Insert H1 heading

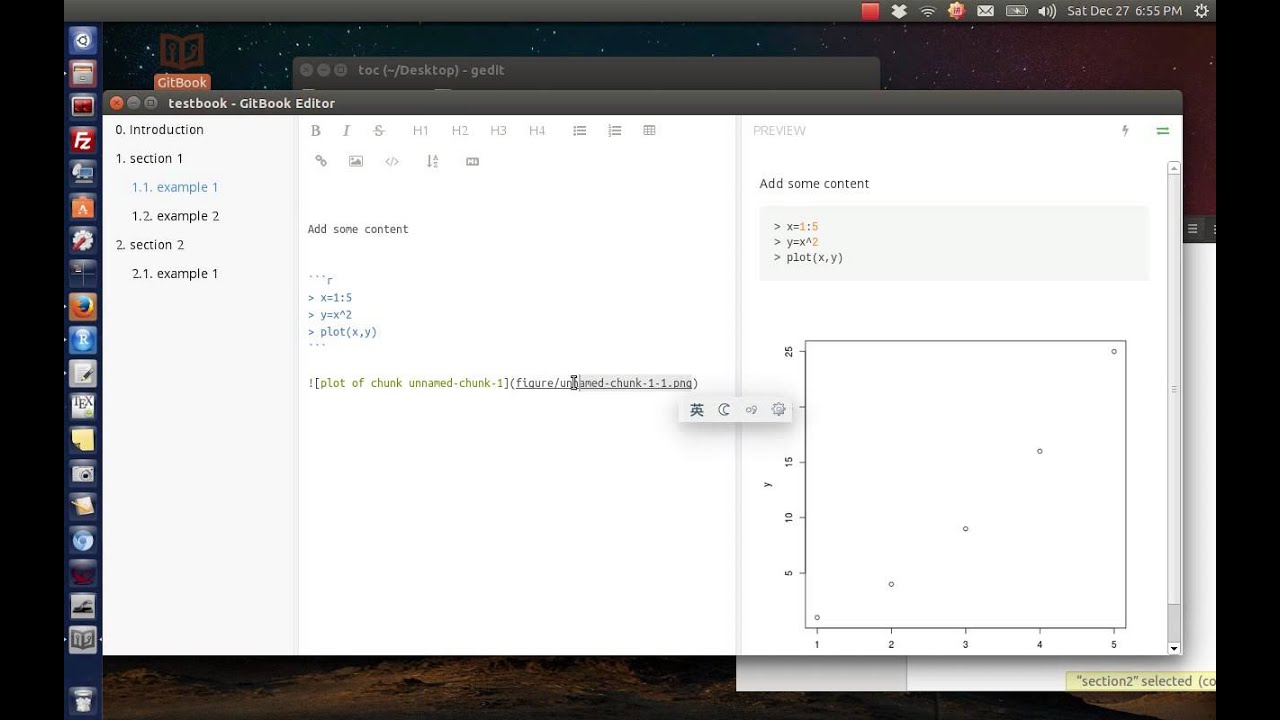point(421,131)
